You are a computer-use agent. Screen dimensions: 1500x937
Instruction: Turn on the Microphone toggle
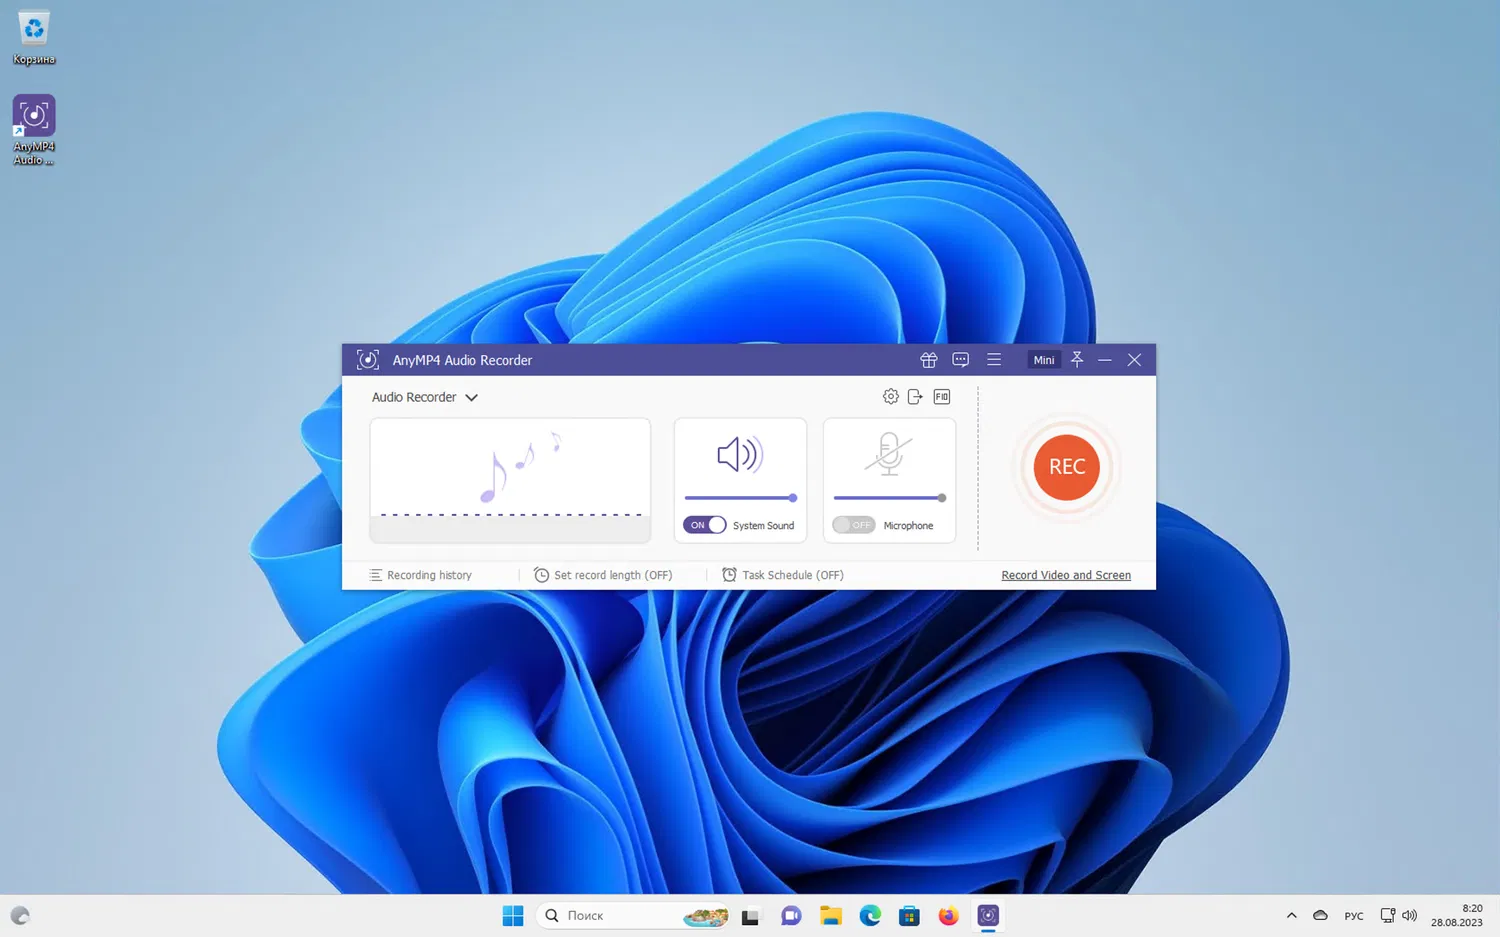pyautogui.click(x=854, y=525)
